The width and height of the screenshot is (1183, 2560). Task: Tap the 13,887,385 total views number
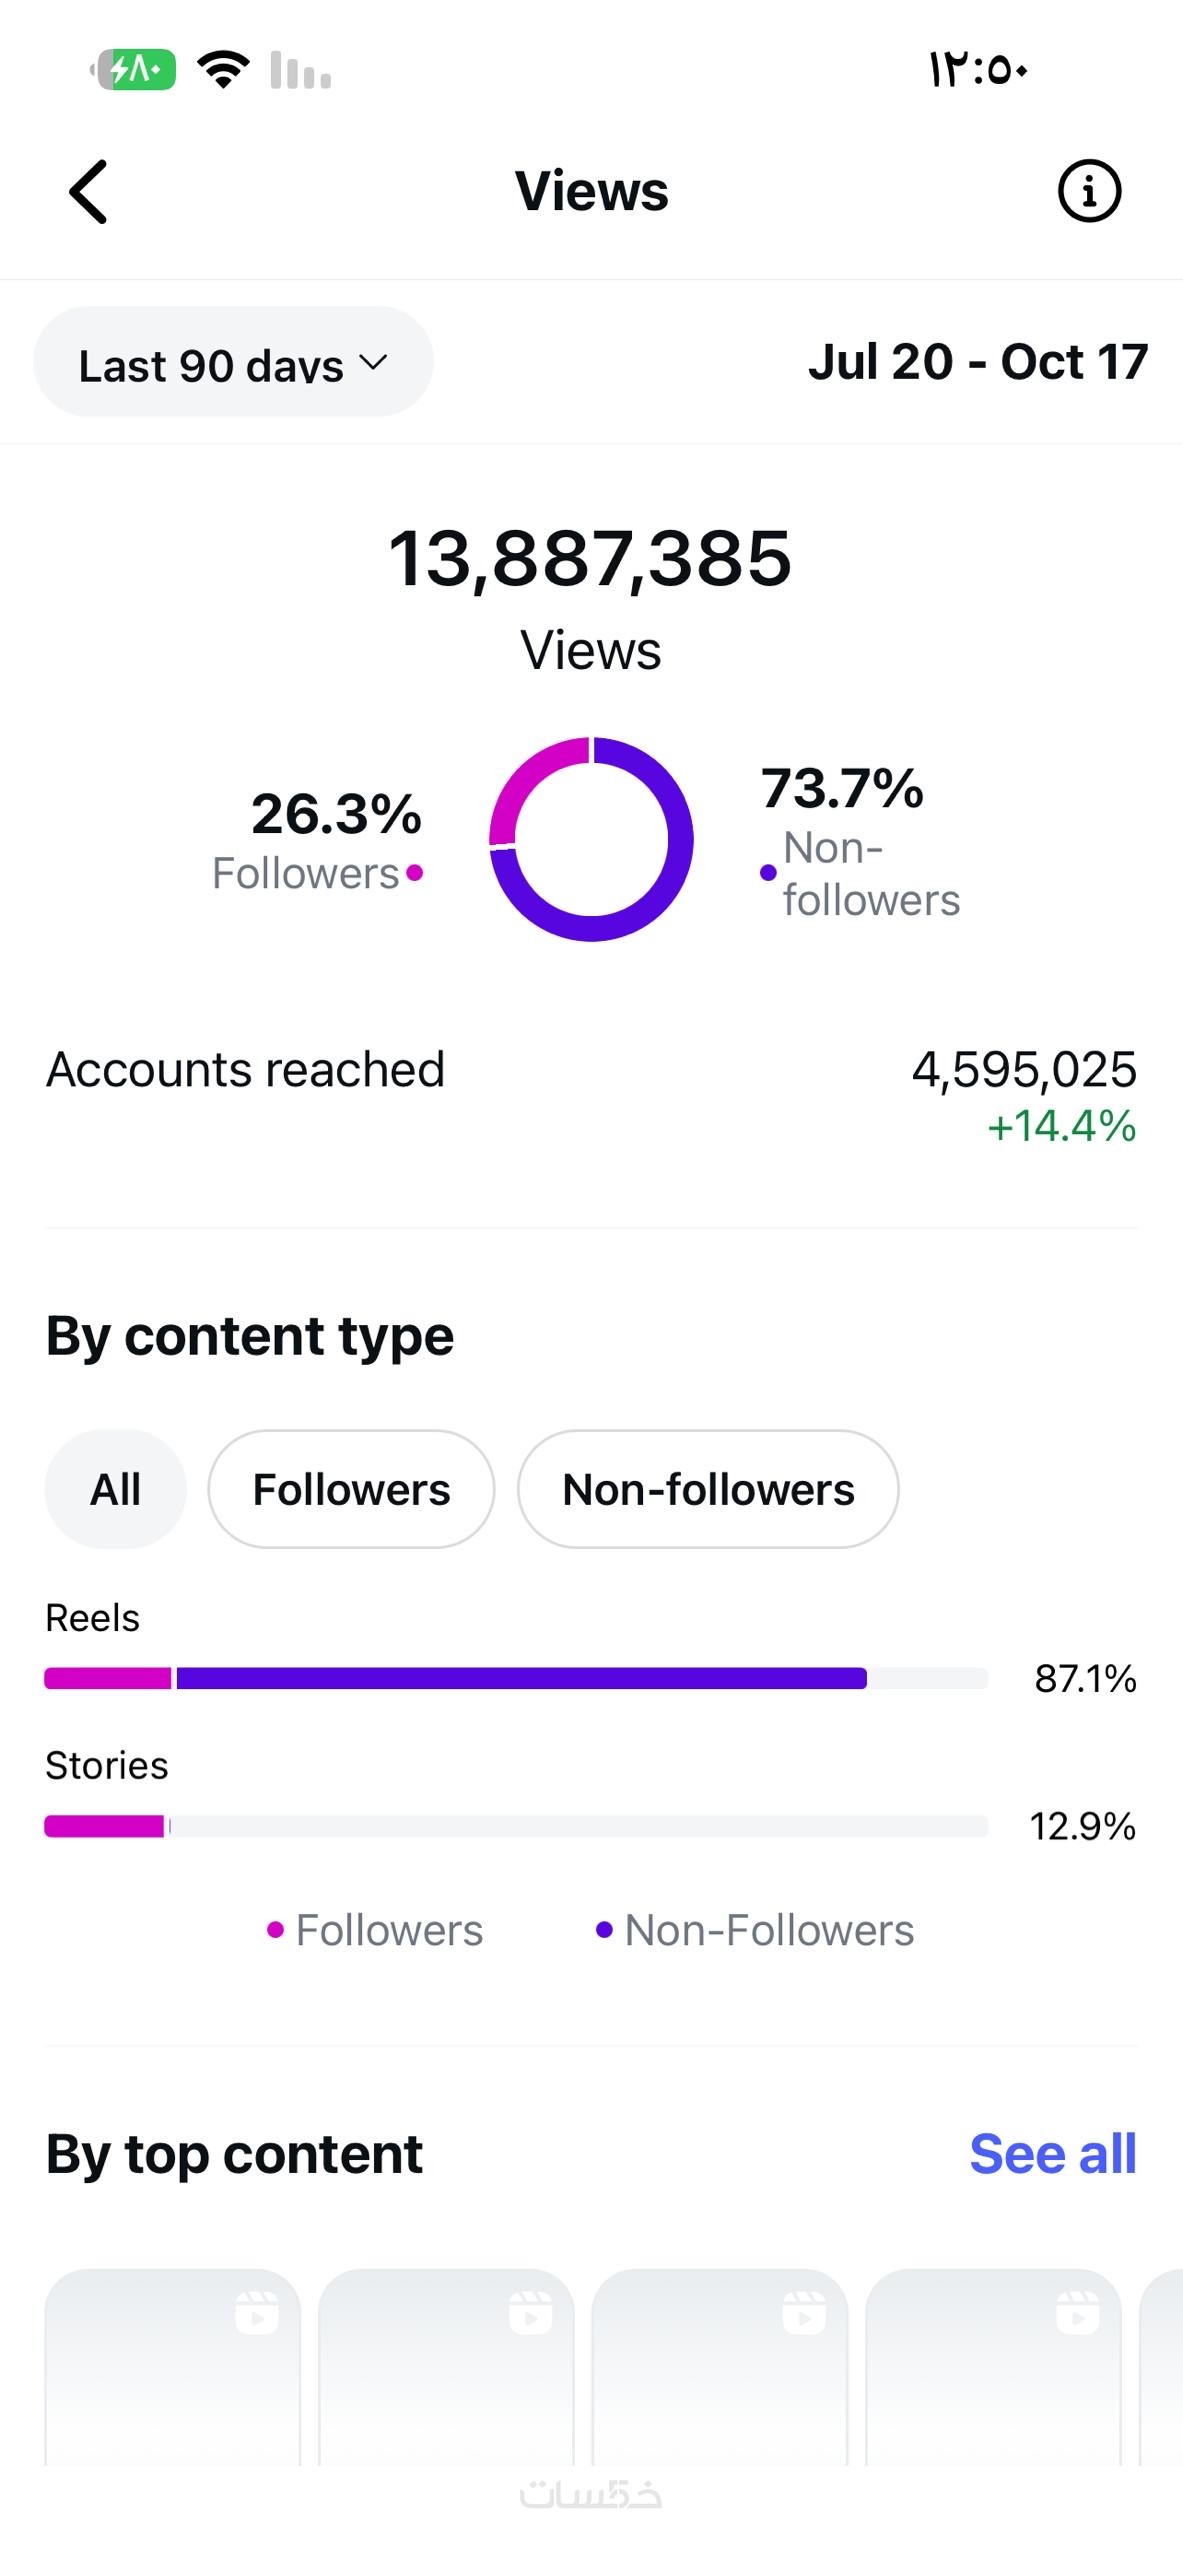click(x=590, y=558)
